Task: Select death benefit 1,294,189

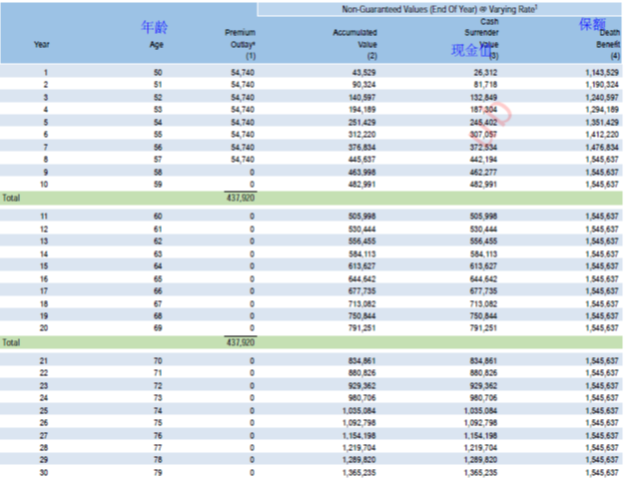Action: point(602,110)
